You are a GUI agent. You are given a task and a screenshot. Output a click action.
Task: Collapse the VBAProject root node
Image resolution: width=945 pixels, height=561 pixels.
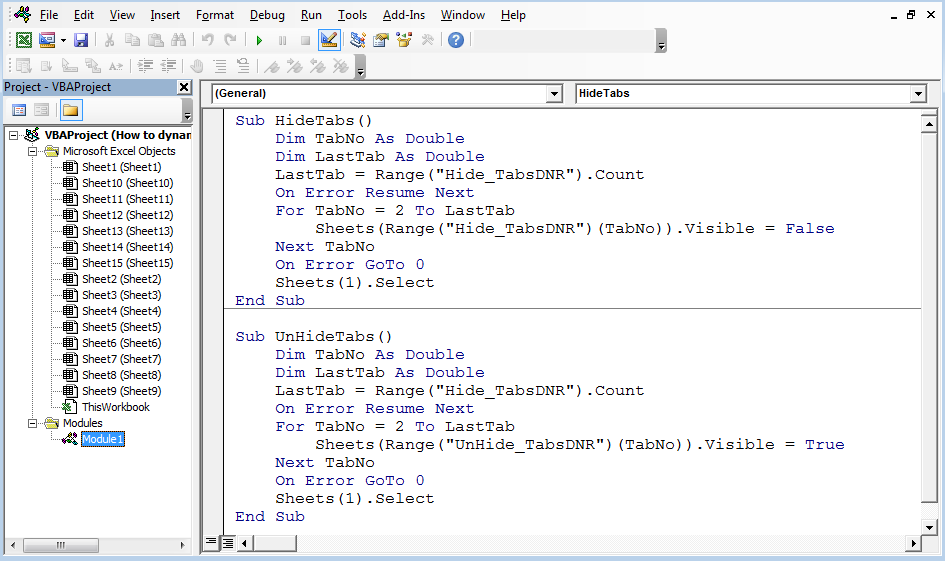13,136
